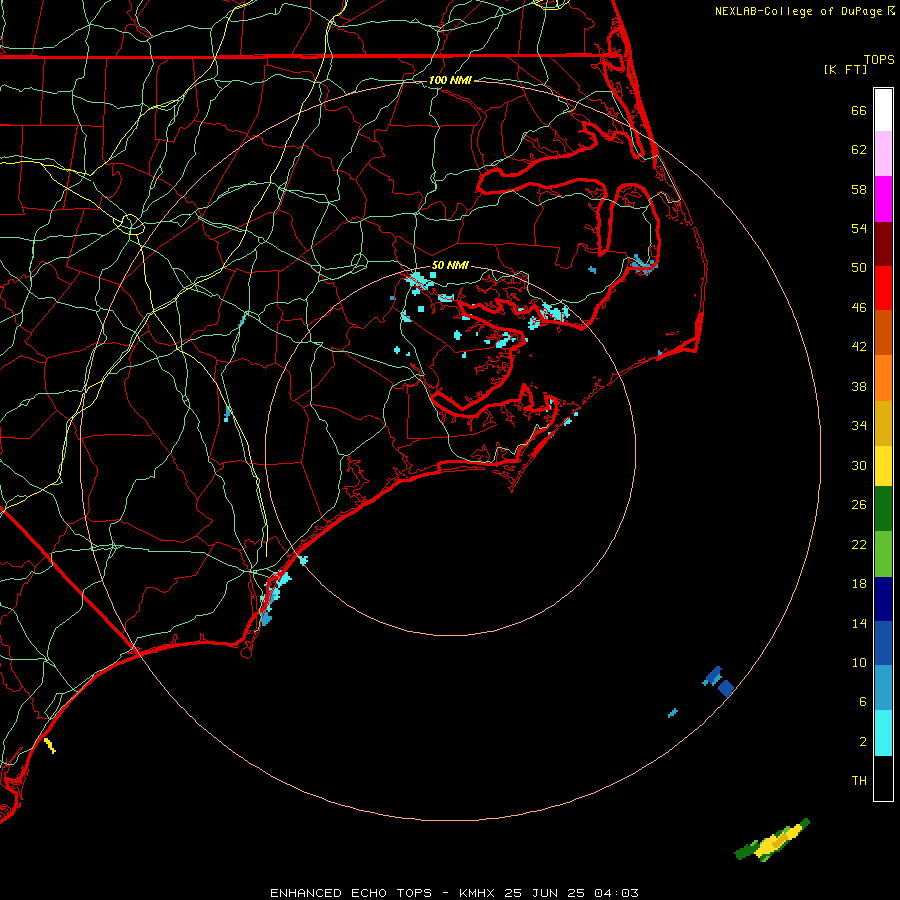Image resolution: width=900 pixels, height=900 pixels.
Task: Click the cyan echo cluster by the 50 NMI label
Action: (421, 281)
